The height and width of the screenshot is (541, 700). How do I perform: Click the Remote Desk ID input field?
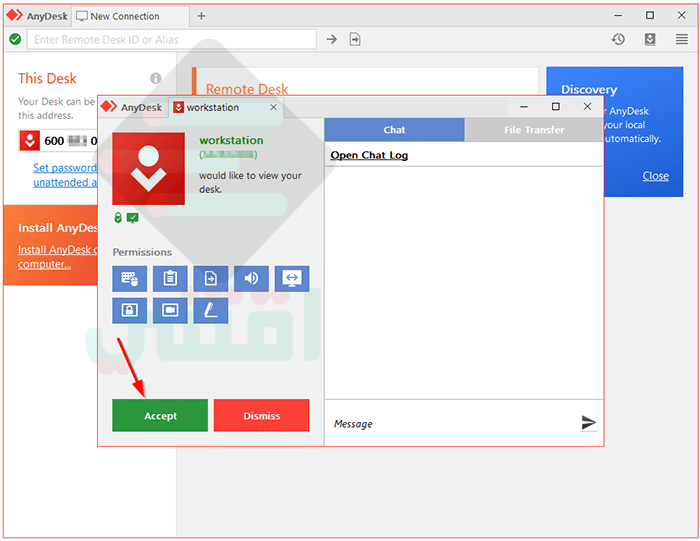pos(172,40)
